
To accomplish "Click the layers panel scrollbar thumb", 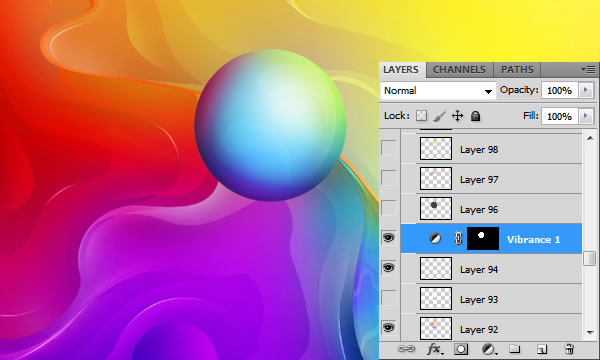I will coord(590,258).
